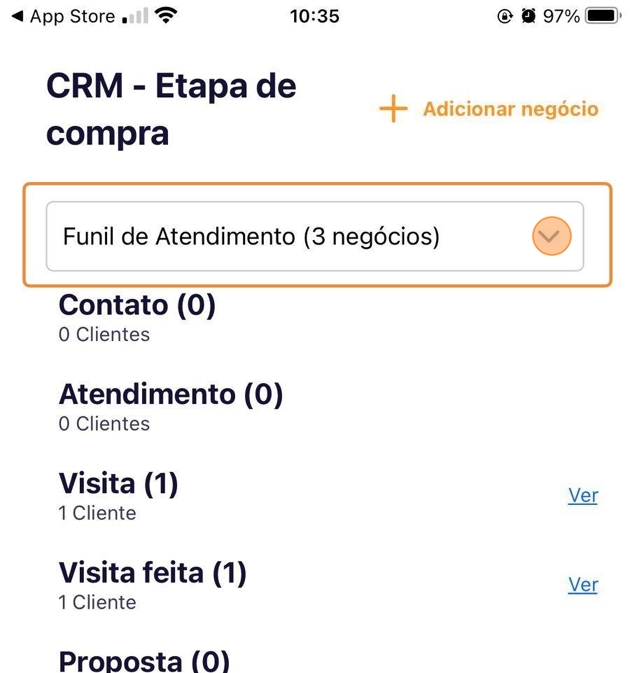
Task: Select the Proposta (0) stage
Action: [144, 661]
